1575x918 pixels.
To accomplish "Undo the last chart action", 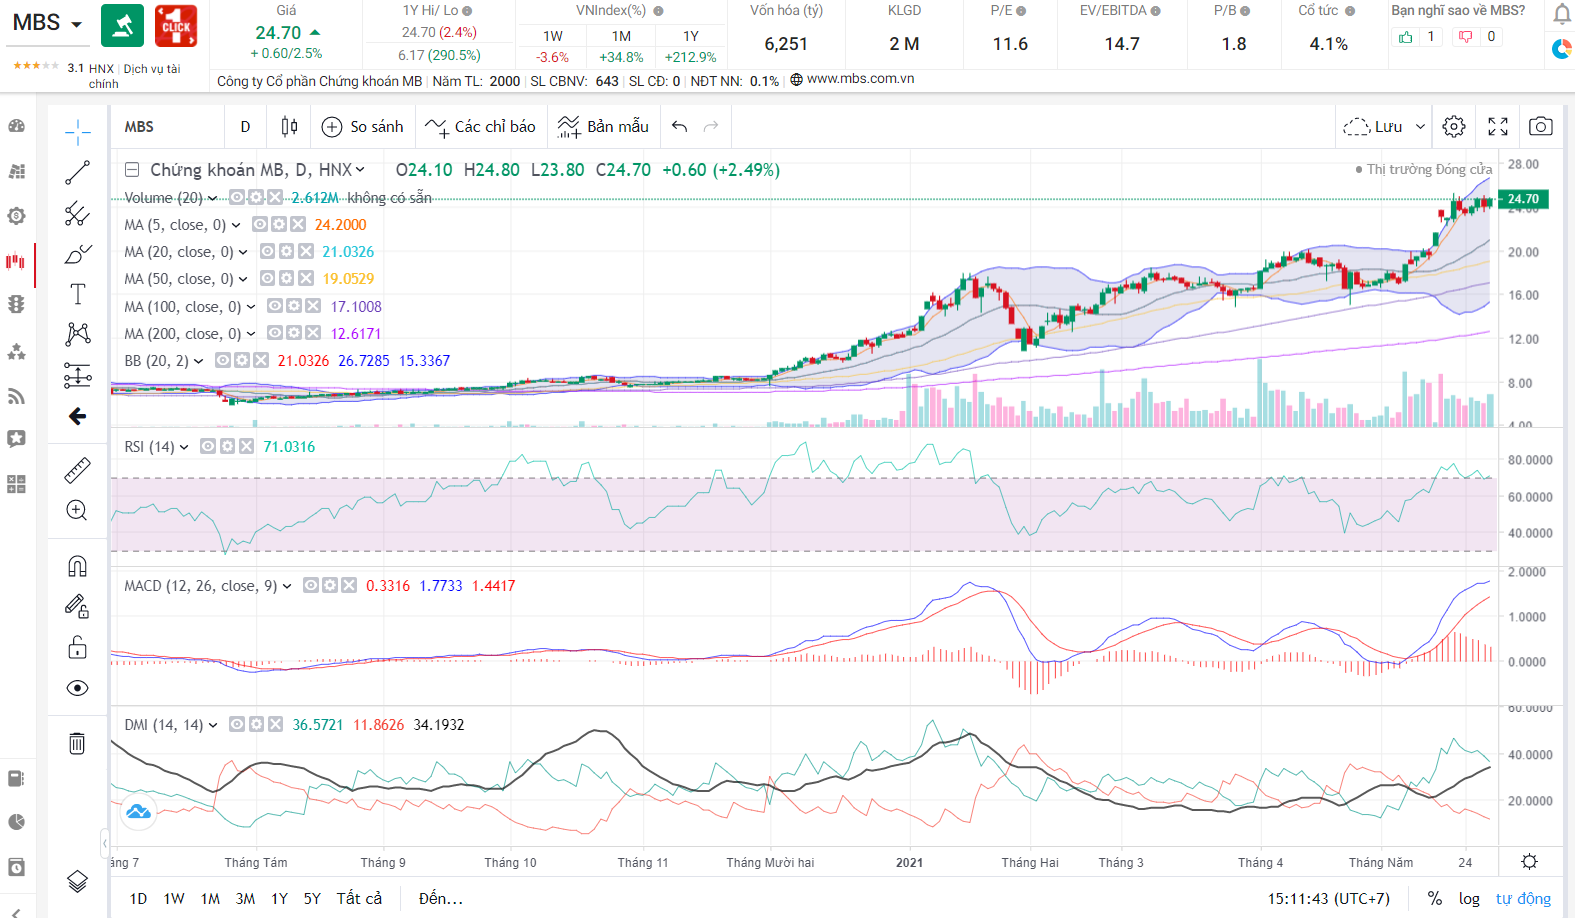I will point(680,126).
